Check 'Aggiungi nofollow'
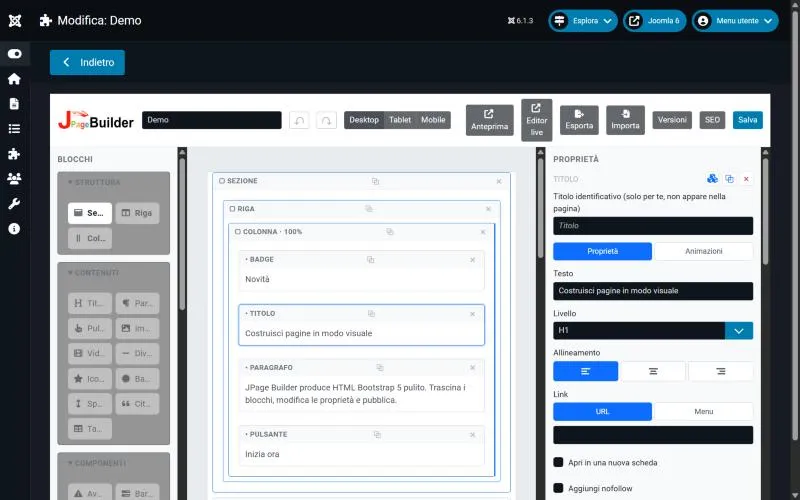 tap(558, 488)
